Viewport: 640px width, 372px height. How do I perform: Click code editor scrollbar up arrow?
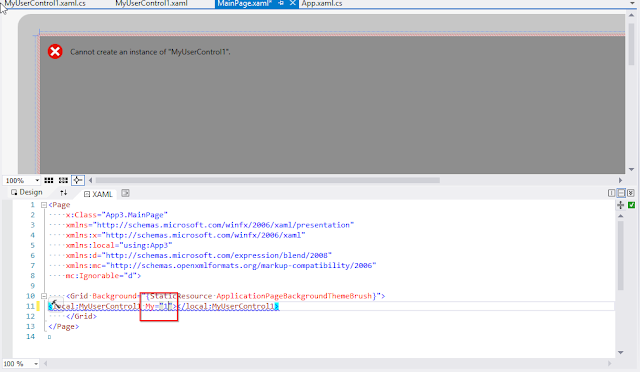[621, 216]
